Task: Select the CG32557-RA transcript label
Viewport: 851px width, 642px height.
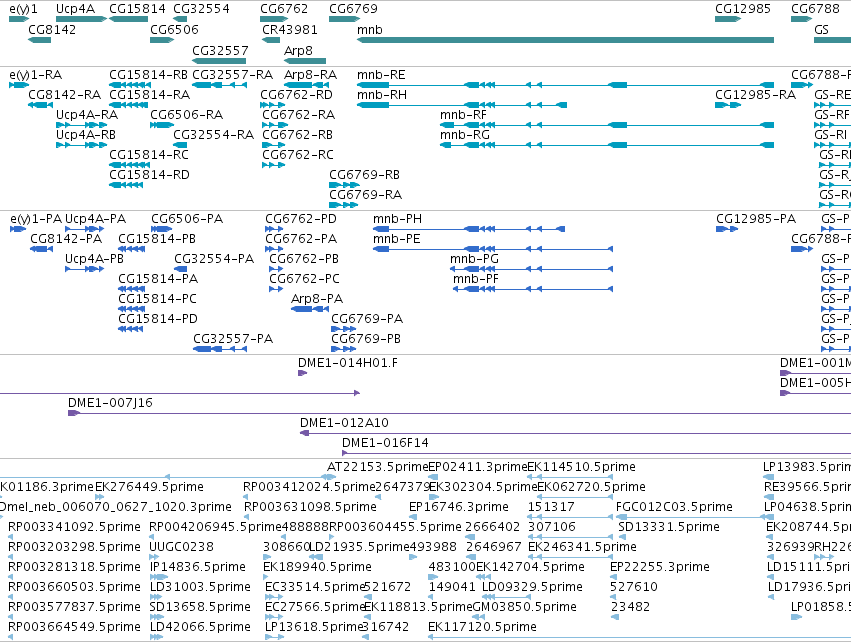Action: (x=232, y=75)
